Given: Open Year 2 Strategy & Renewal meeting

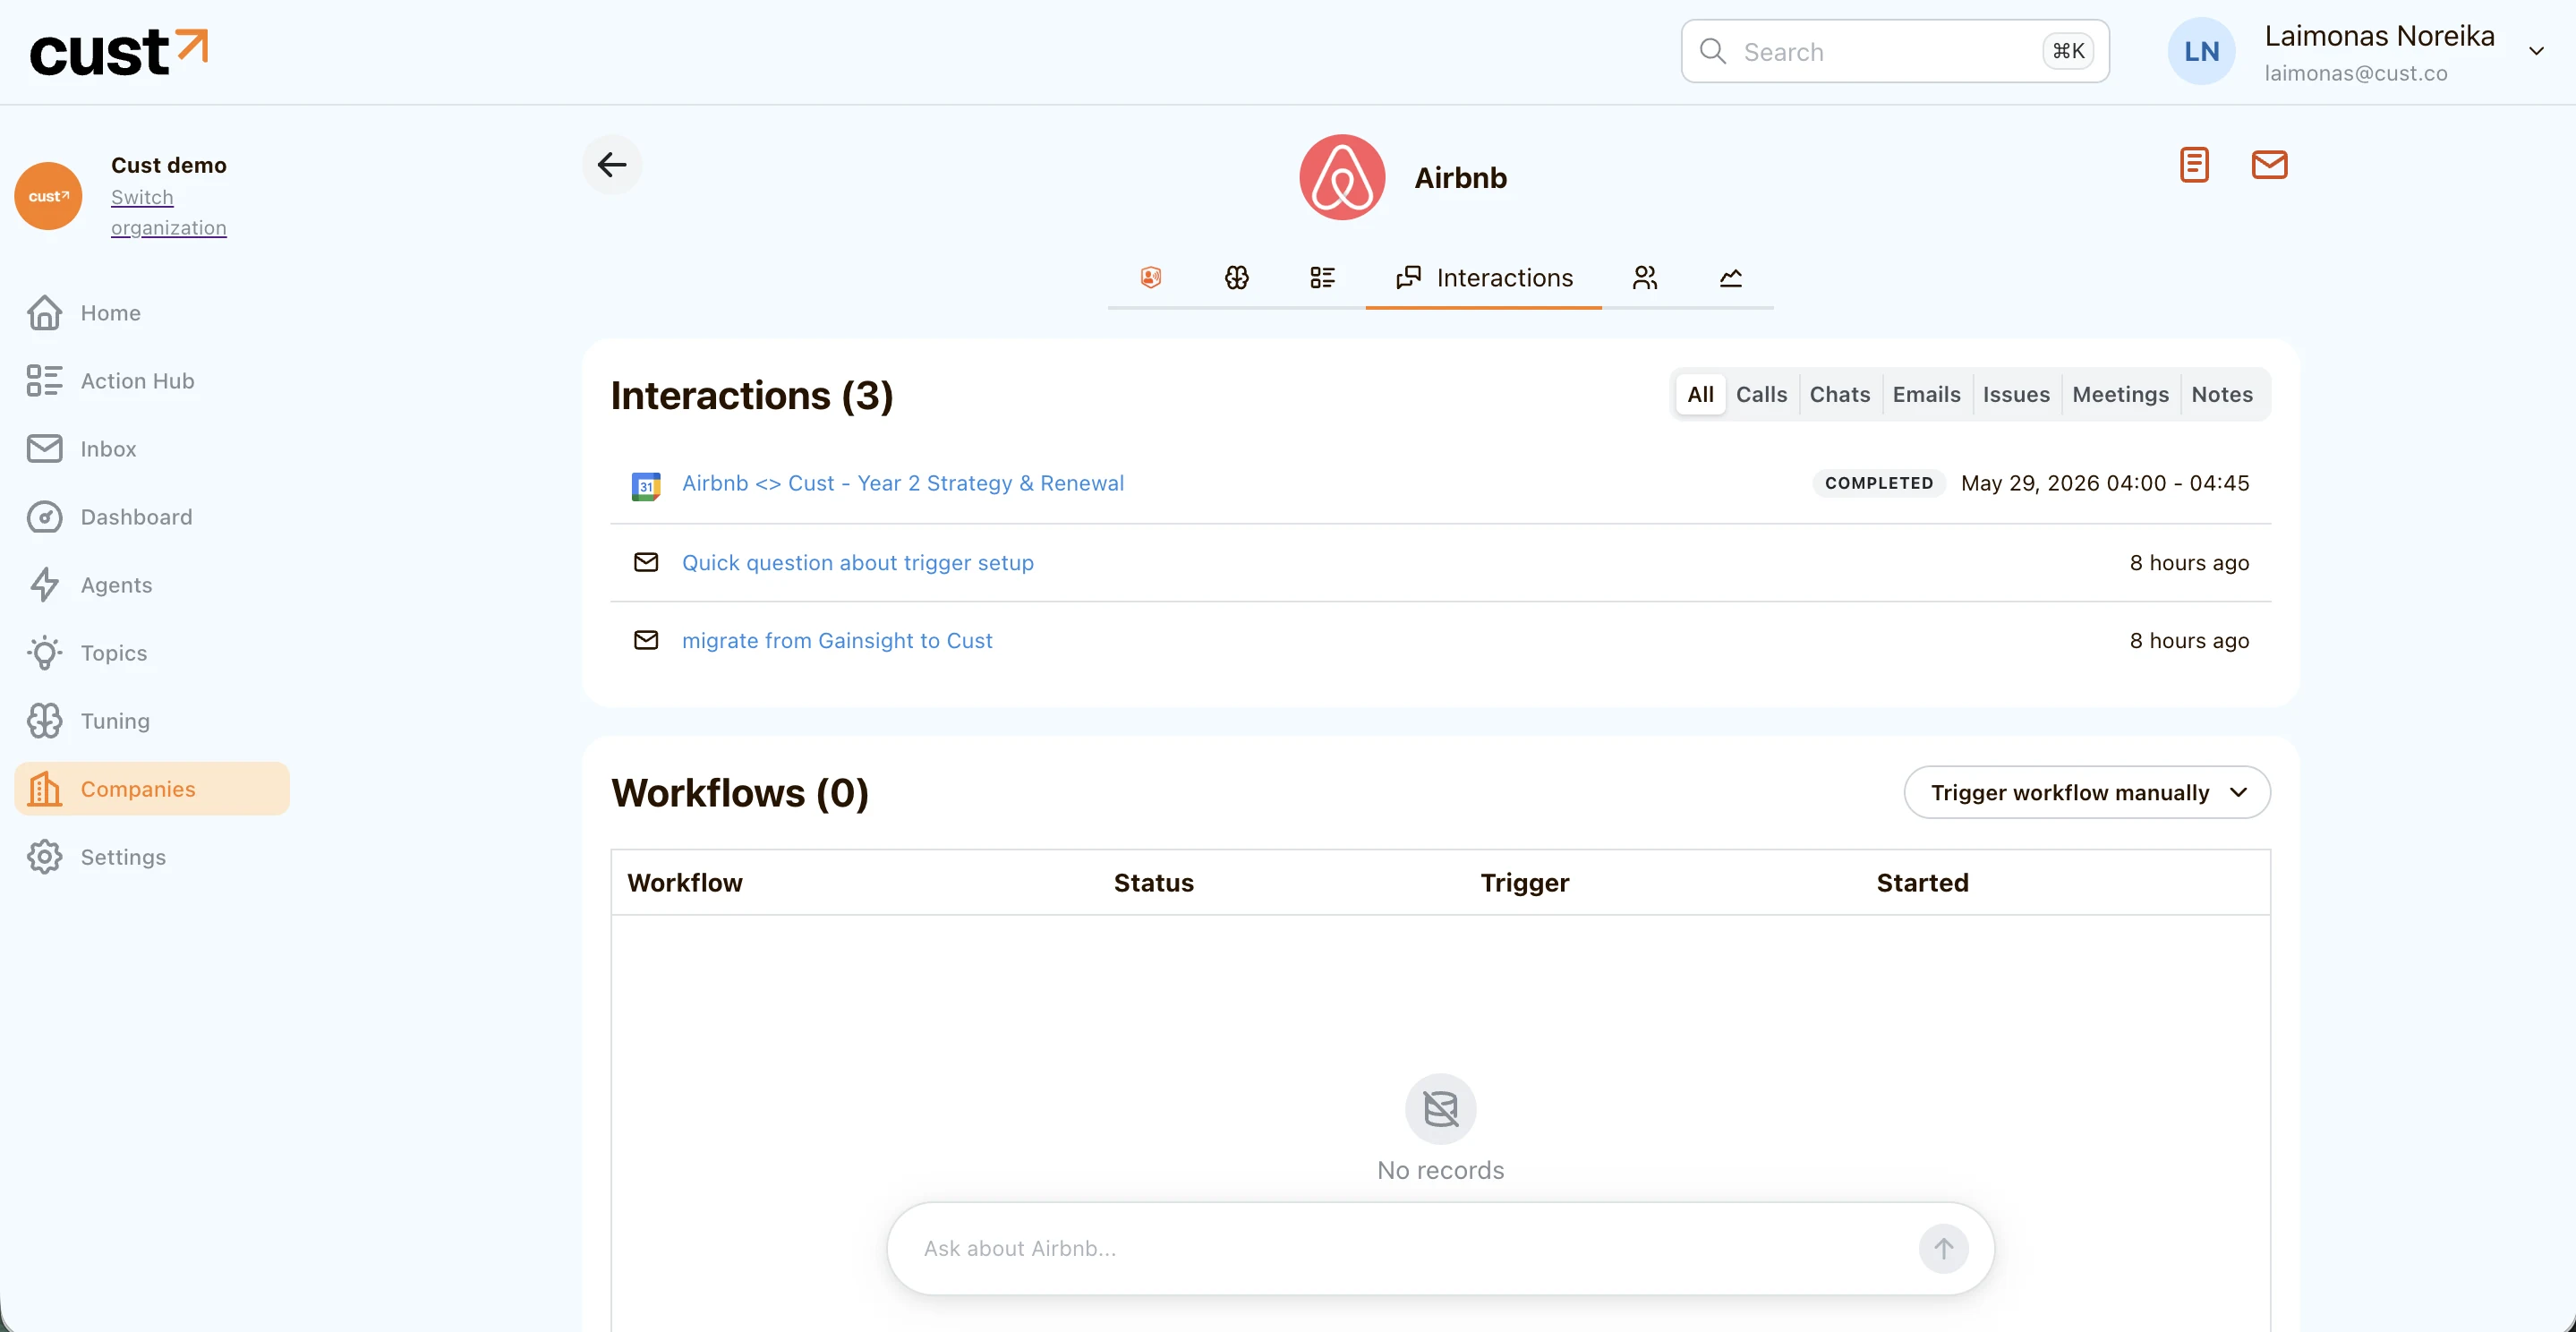Looking at the screenshot, I should [902, 483].
